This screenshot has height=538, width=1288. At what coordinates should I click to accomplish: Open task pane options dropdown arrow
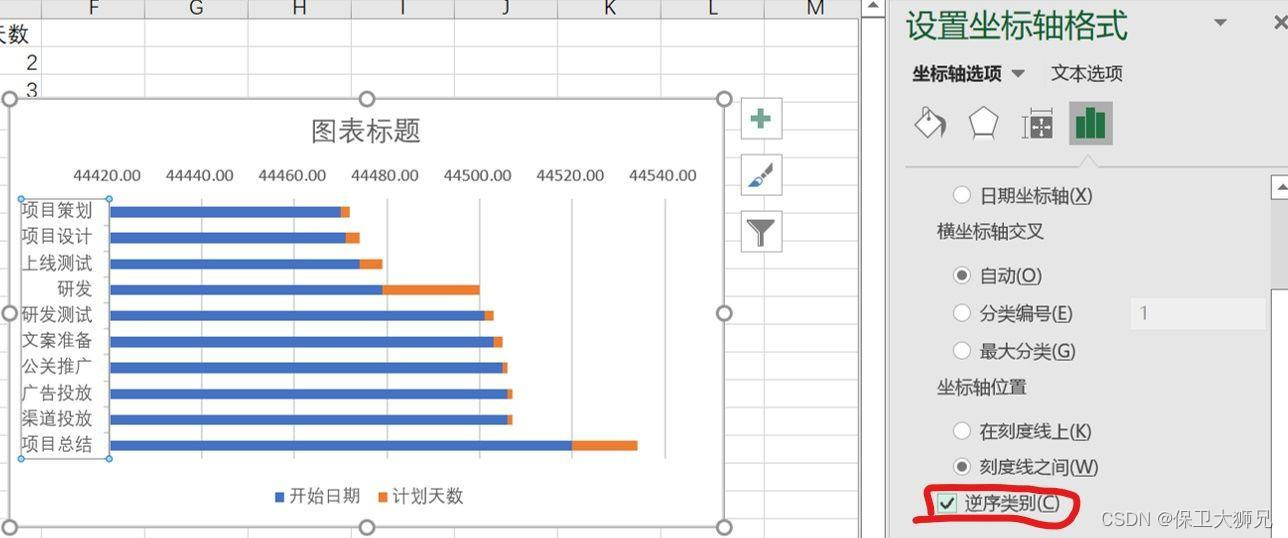1220,23
